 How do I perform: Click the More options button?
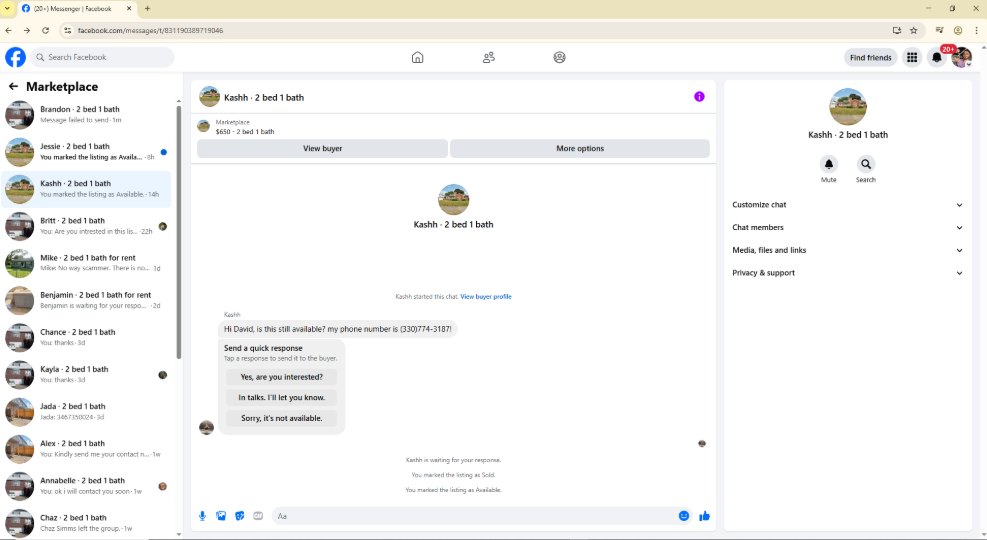pos(580,149)
